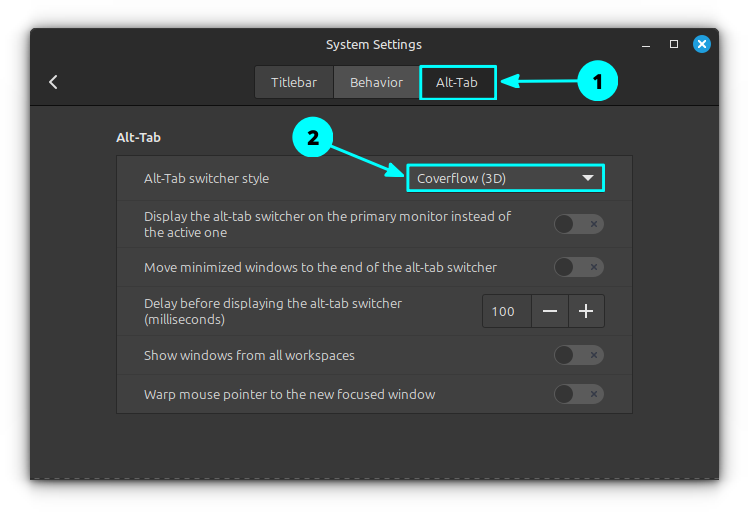Select the Alt-Tab tab

[x=457, y=82]
